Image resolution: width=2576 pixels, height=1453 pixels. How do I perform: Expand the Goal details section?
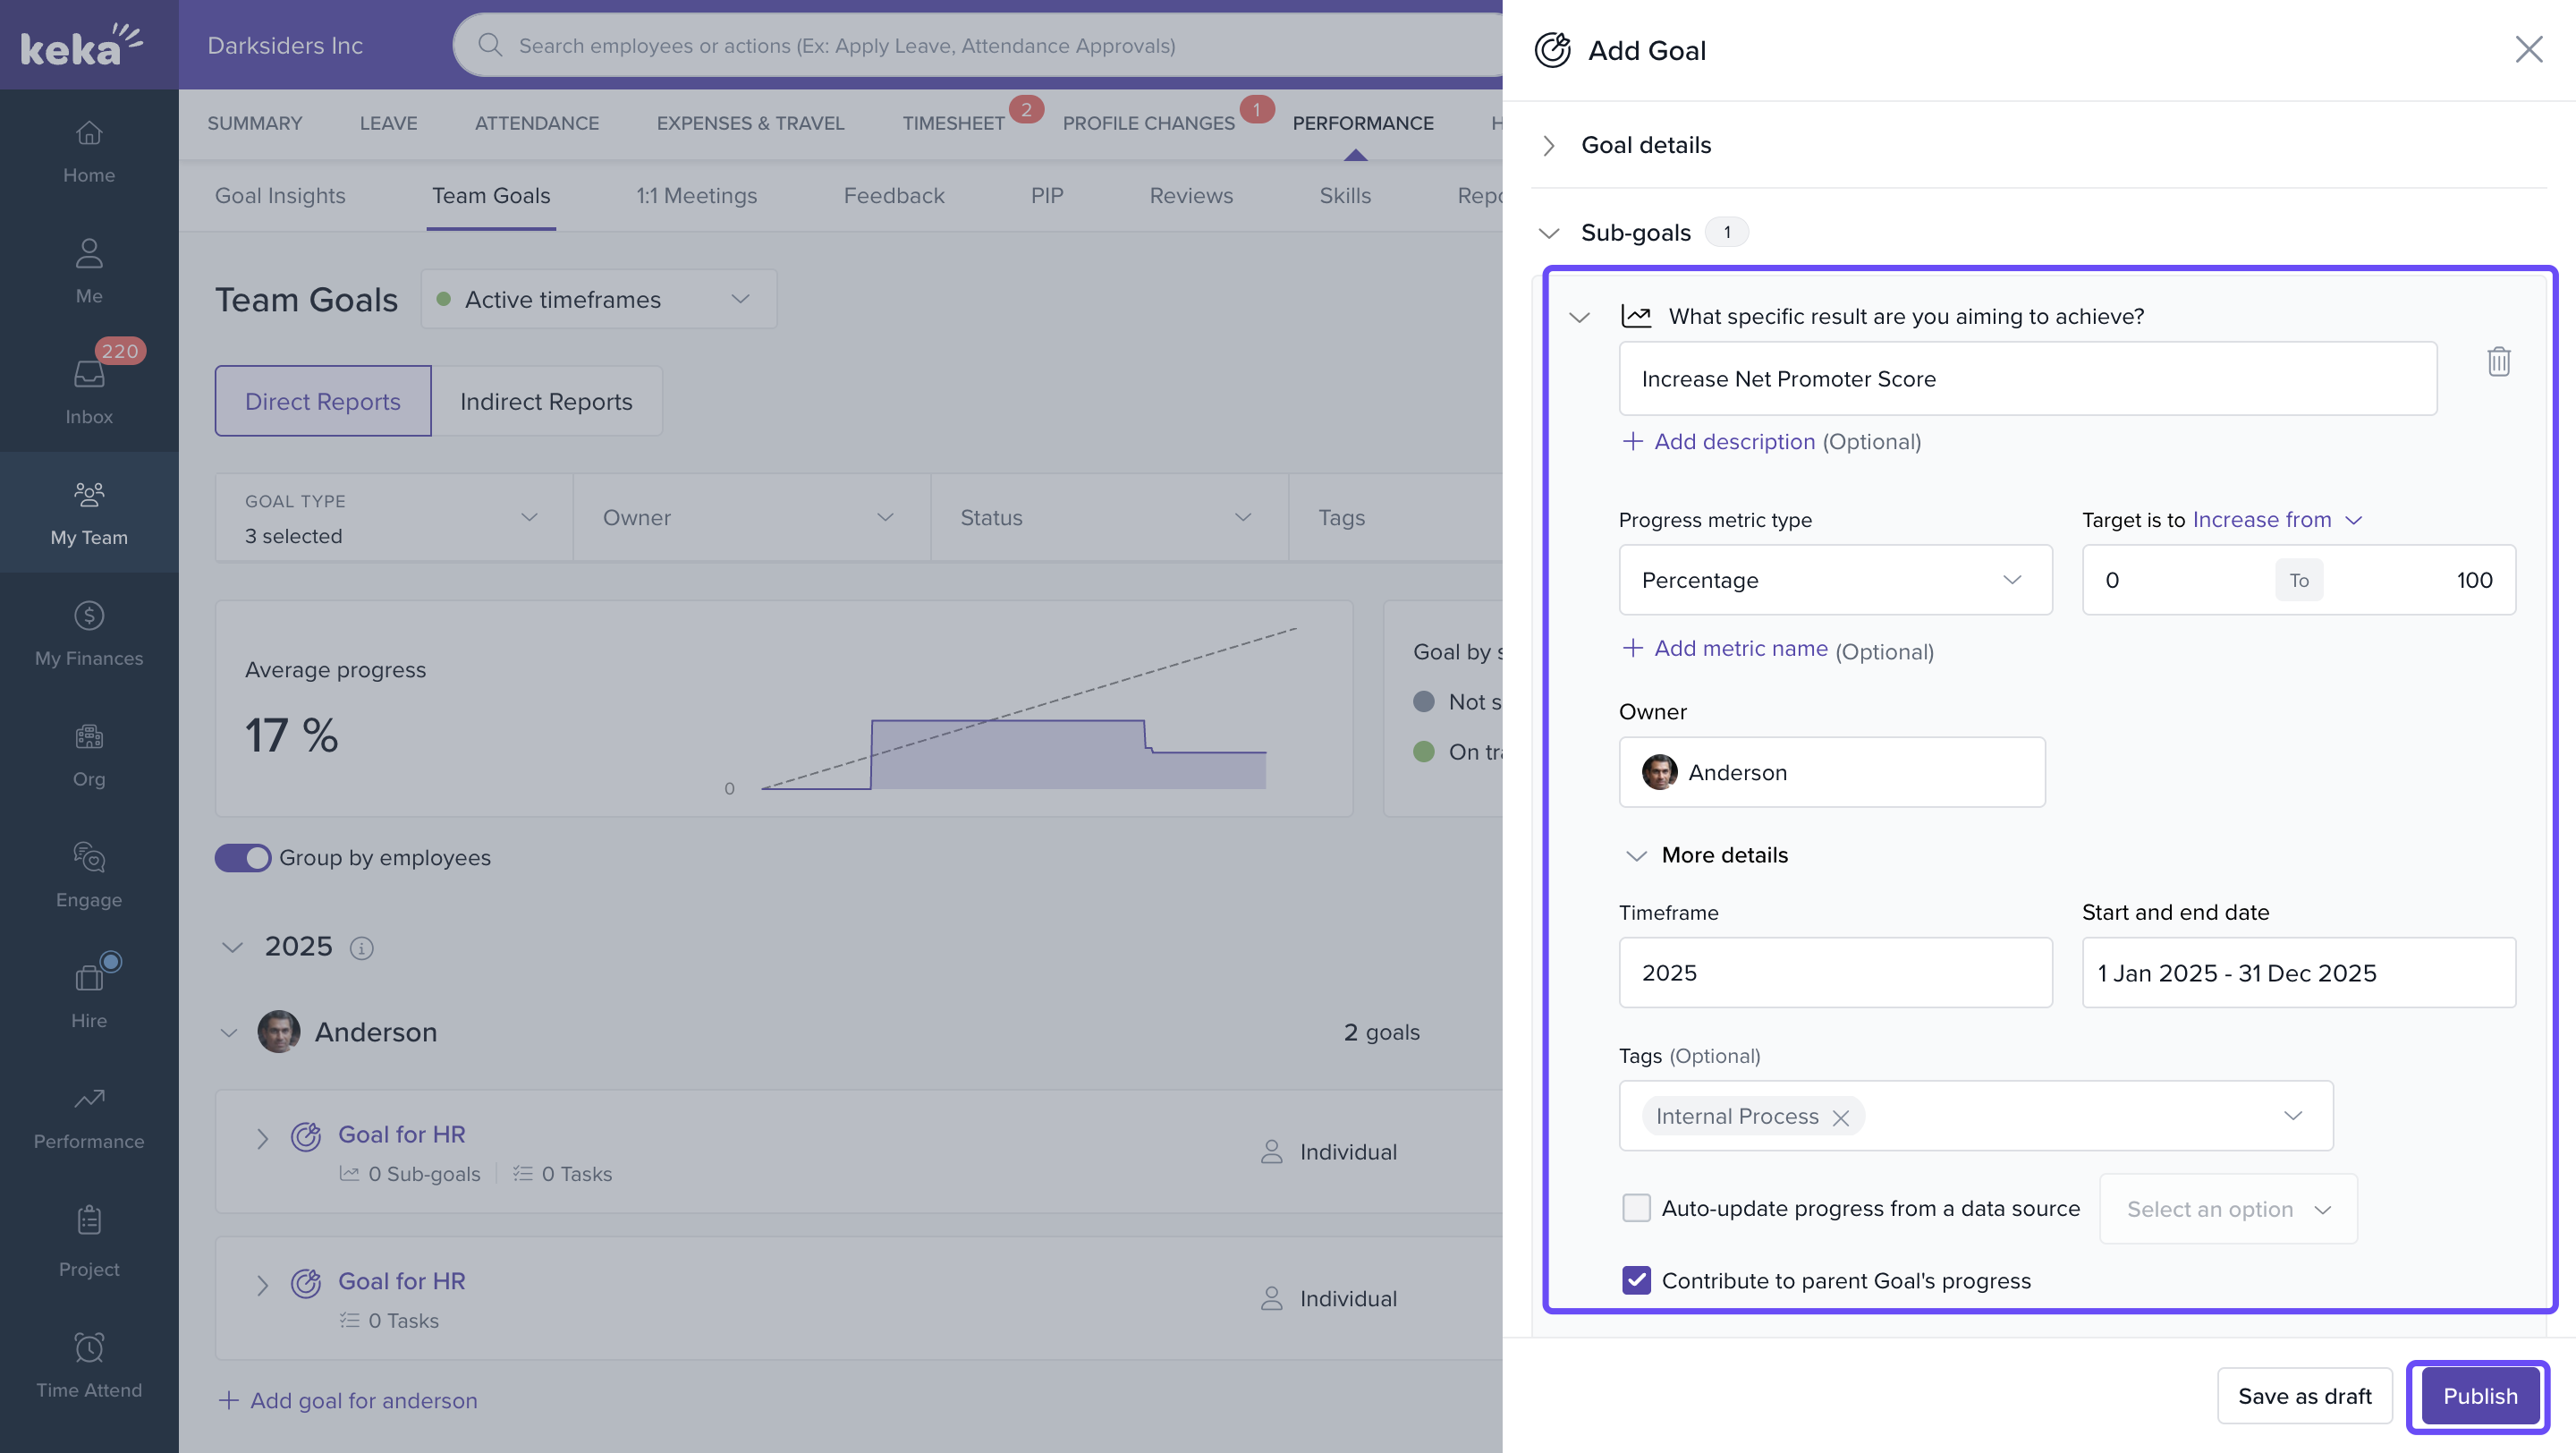point(1645,146)
